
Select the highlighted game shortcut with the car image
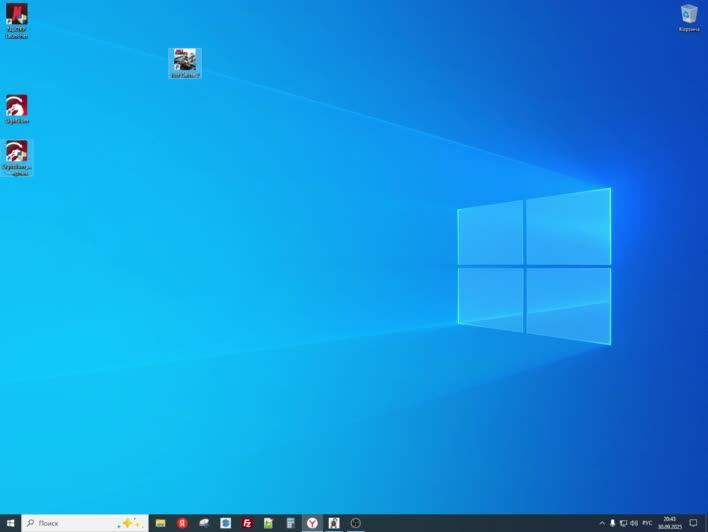[185, 63]
